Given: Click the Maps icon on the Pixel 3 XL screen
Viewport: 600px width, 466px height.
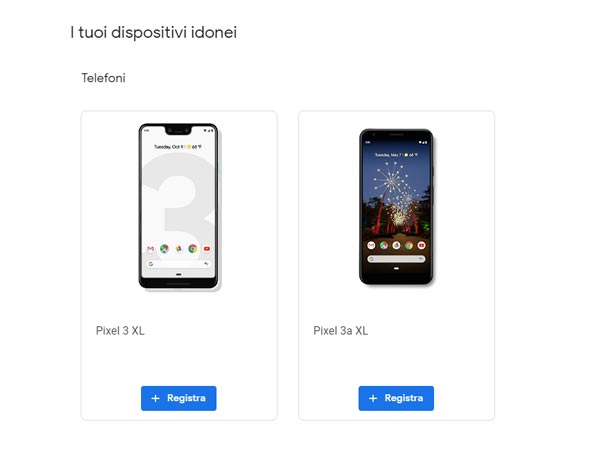Looking at the screenshot, I should [164, 249].
